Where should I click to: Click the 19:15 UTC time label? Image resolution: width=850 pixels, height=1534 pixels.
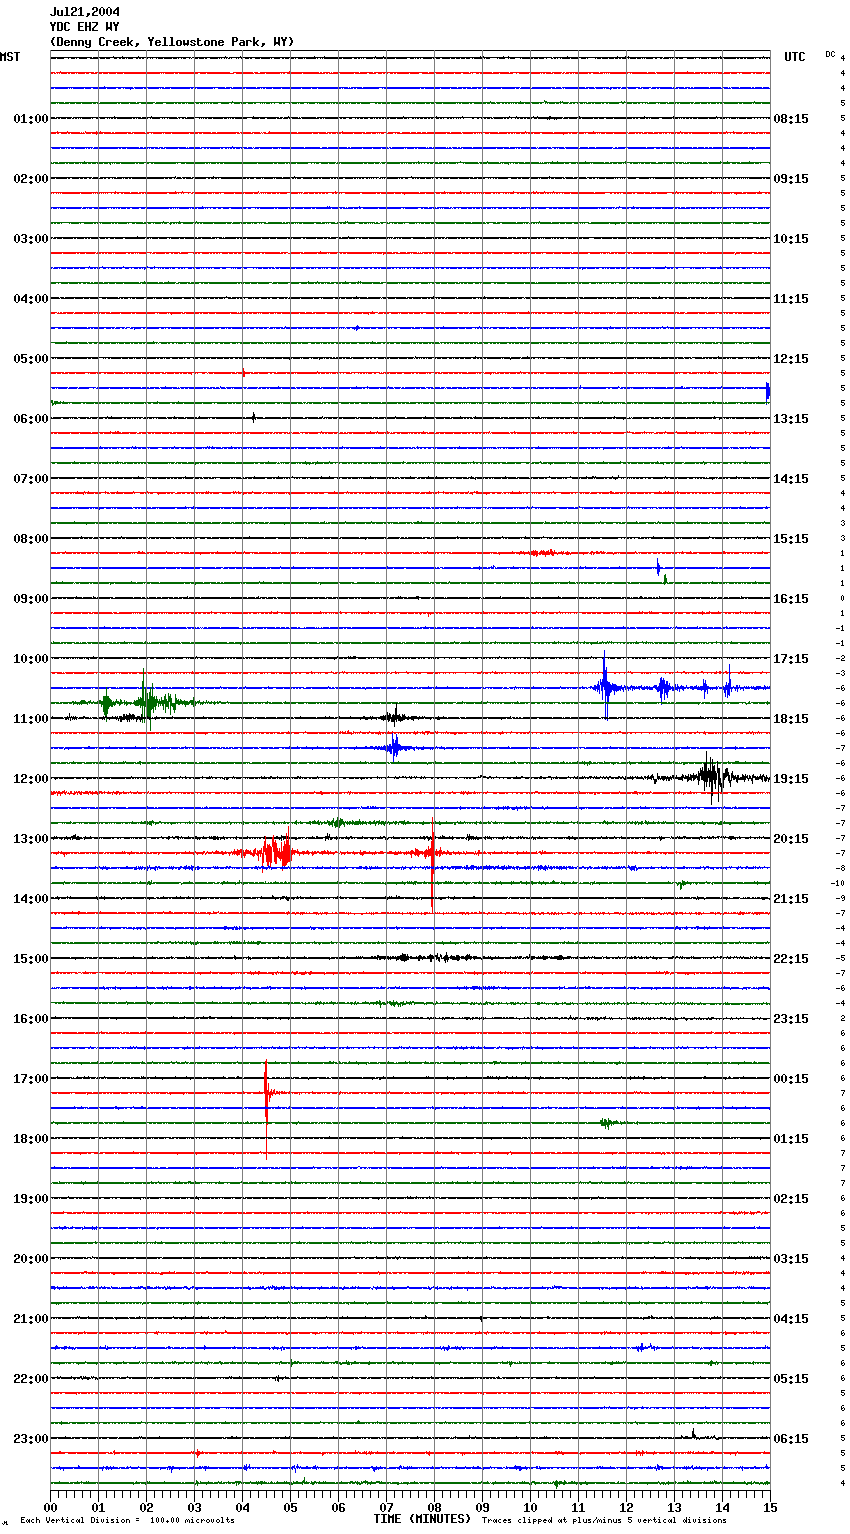pyautogui.click(x=791, y=779)
